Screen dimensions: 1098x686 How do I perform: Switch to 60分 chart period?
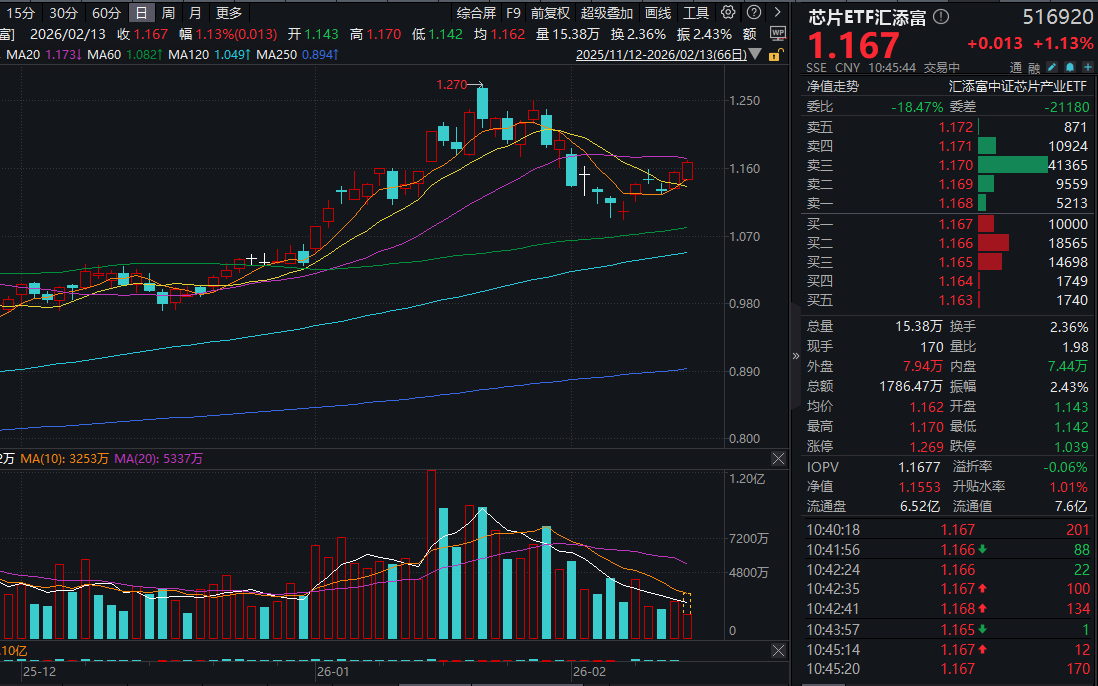(106, 13)
